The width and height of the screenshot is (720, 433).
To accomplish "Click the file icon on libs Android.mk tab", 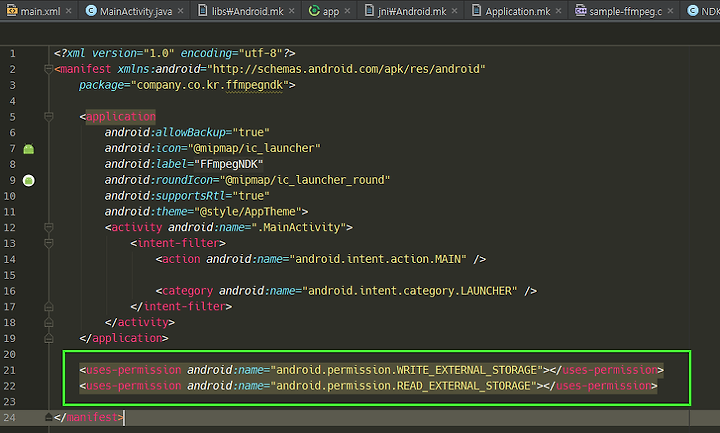I will point(202,10).
